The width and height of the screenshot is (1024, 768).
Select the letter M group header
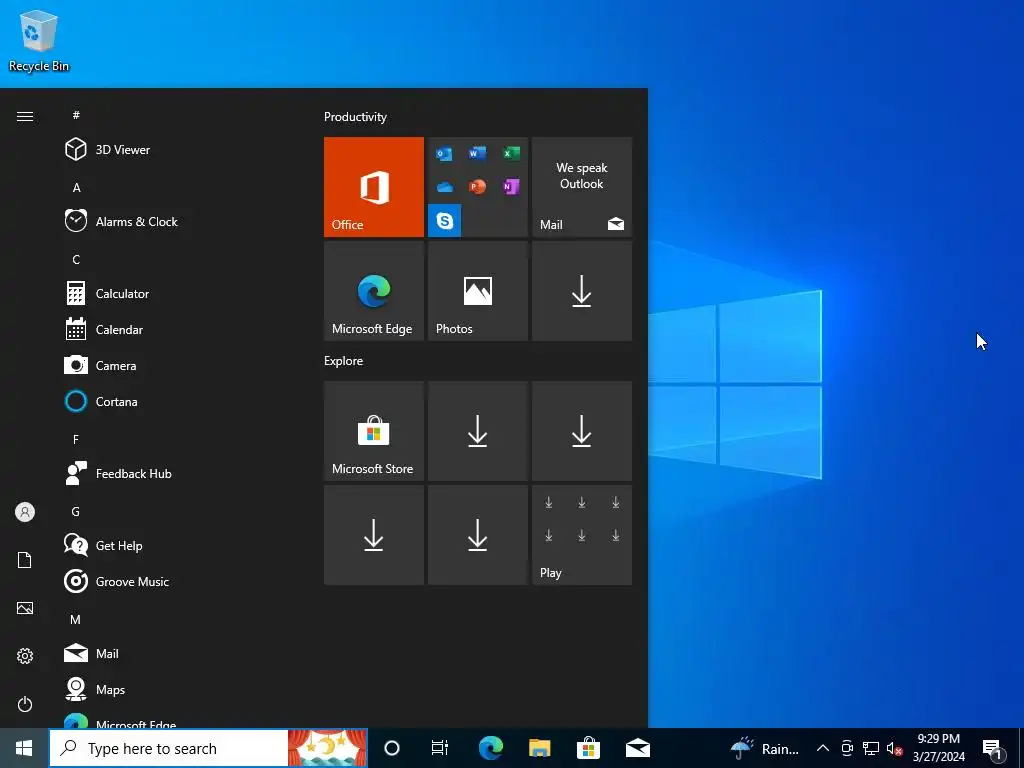click(x=76, y=620)
